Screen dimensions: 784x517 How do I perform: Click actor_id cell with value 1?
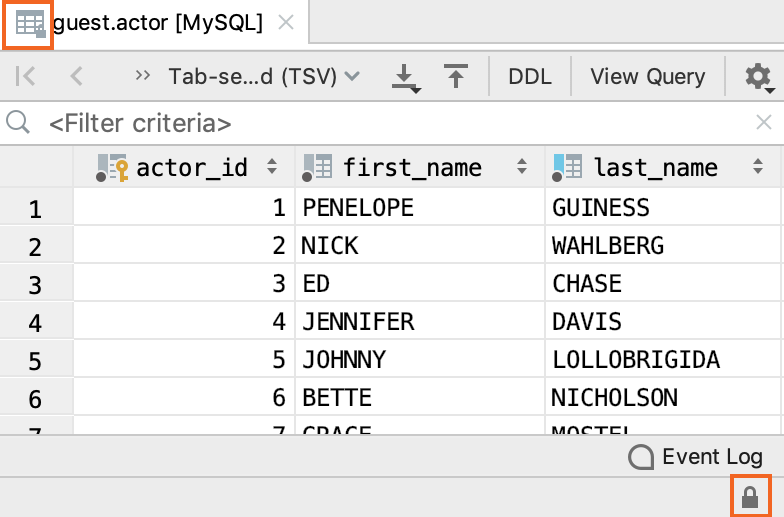coord(184,207)
